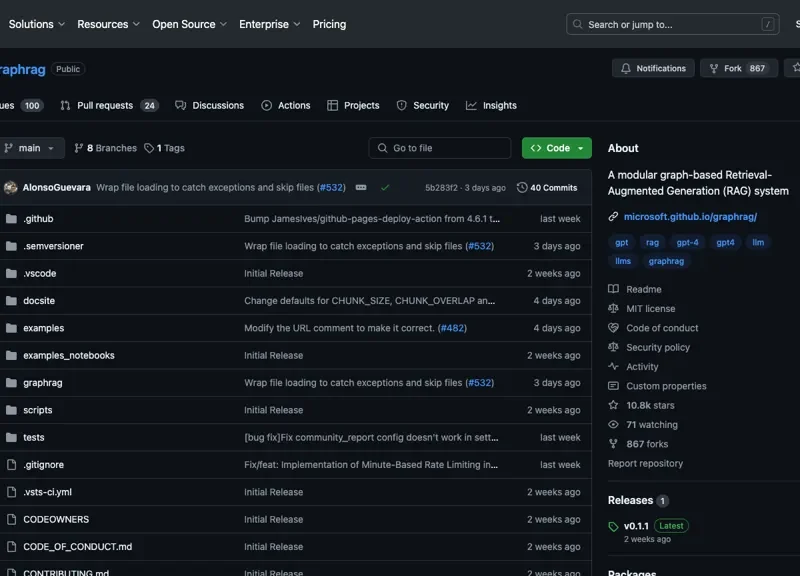Open the Custom properties link
Viewport: 800px width, 576px height.
657,386
